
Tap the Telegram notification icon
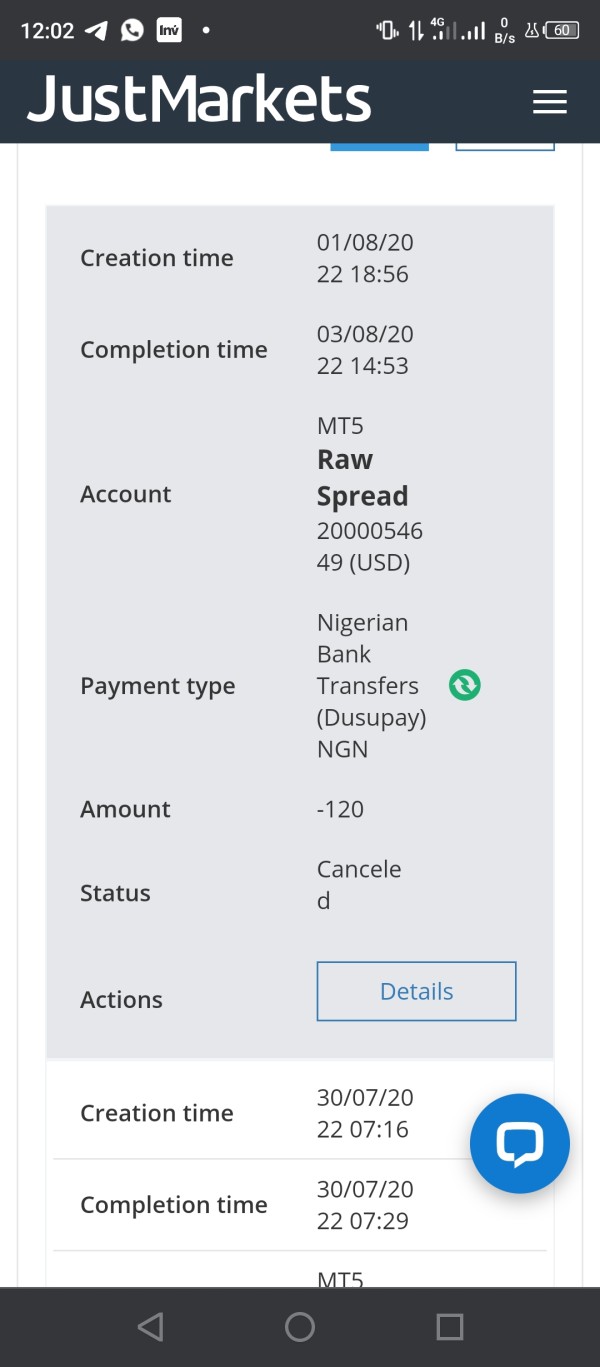pos(97,30)
